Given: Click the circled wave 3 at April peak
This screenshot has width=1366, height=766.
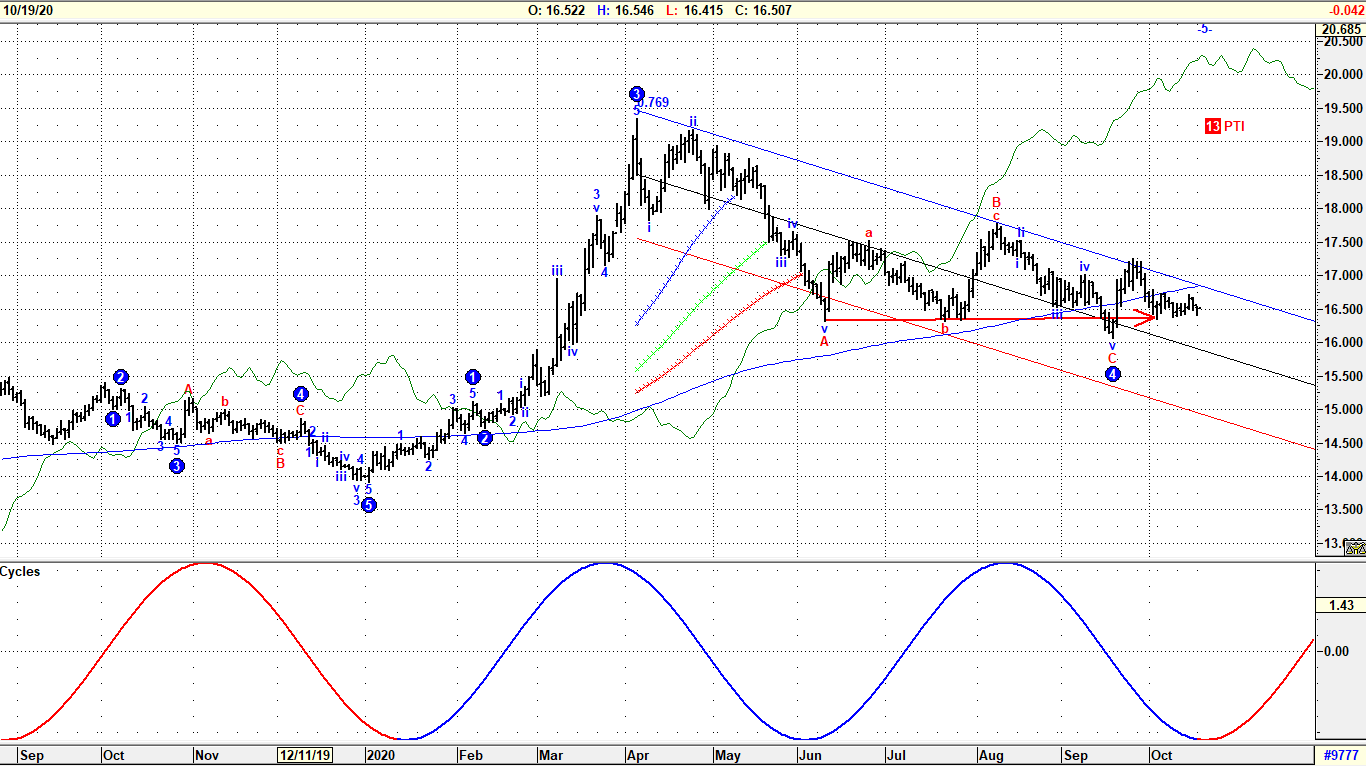Looking at the screenshot, I should tap(637, 94).
